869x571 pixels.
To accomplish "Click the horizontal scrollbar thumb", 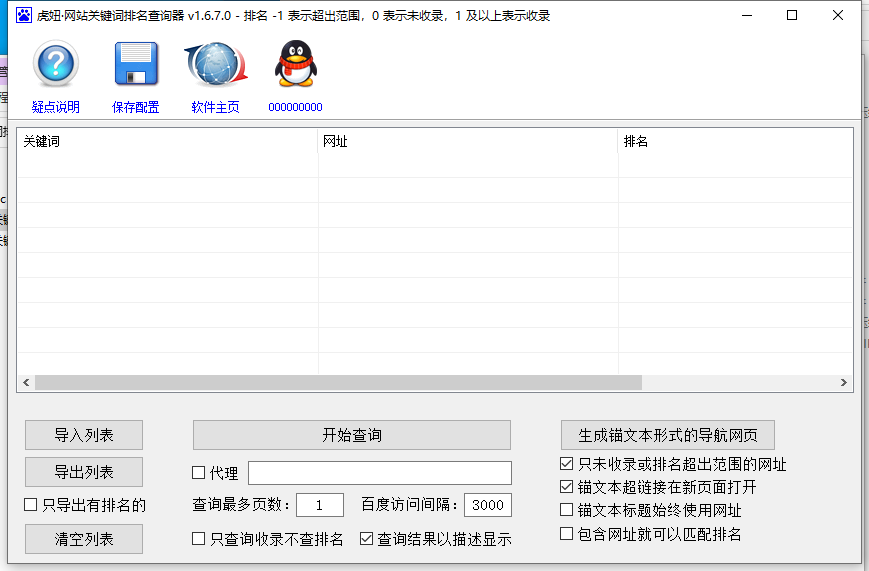I will click(338, 383).
